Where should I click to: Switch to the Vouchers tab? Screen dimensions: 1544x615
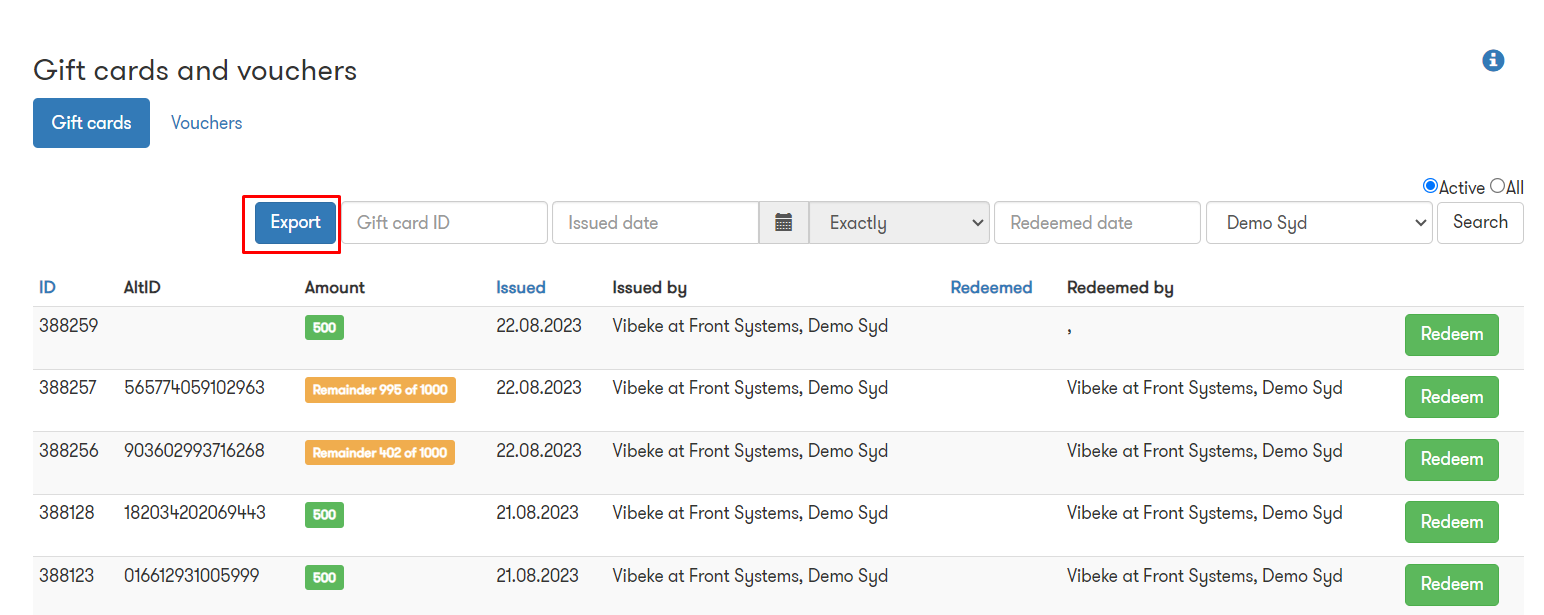[x=206, y=123]
